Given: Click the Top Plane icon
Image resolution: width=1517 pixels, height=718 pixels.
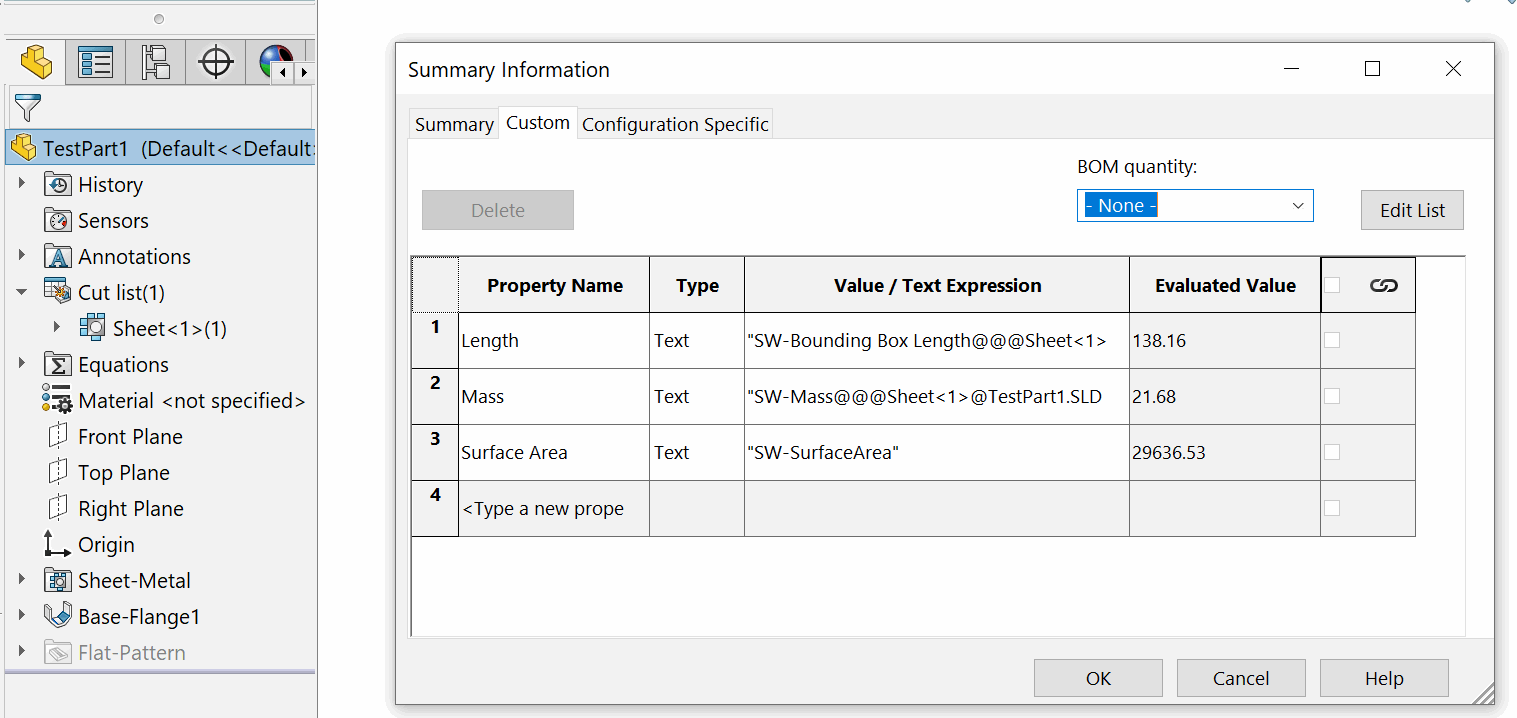Looking at the screenshot, I should (58, 472).
